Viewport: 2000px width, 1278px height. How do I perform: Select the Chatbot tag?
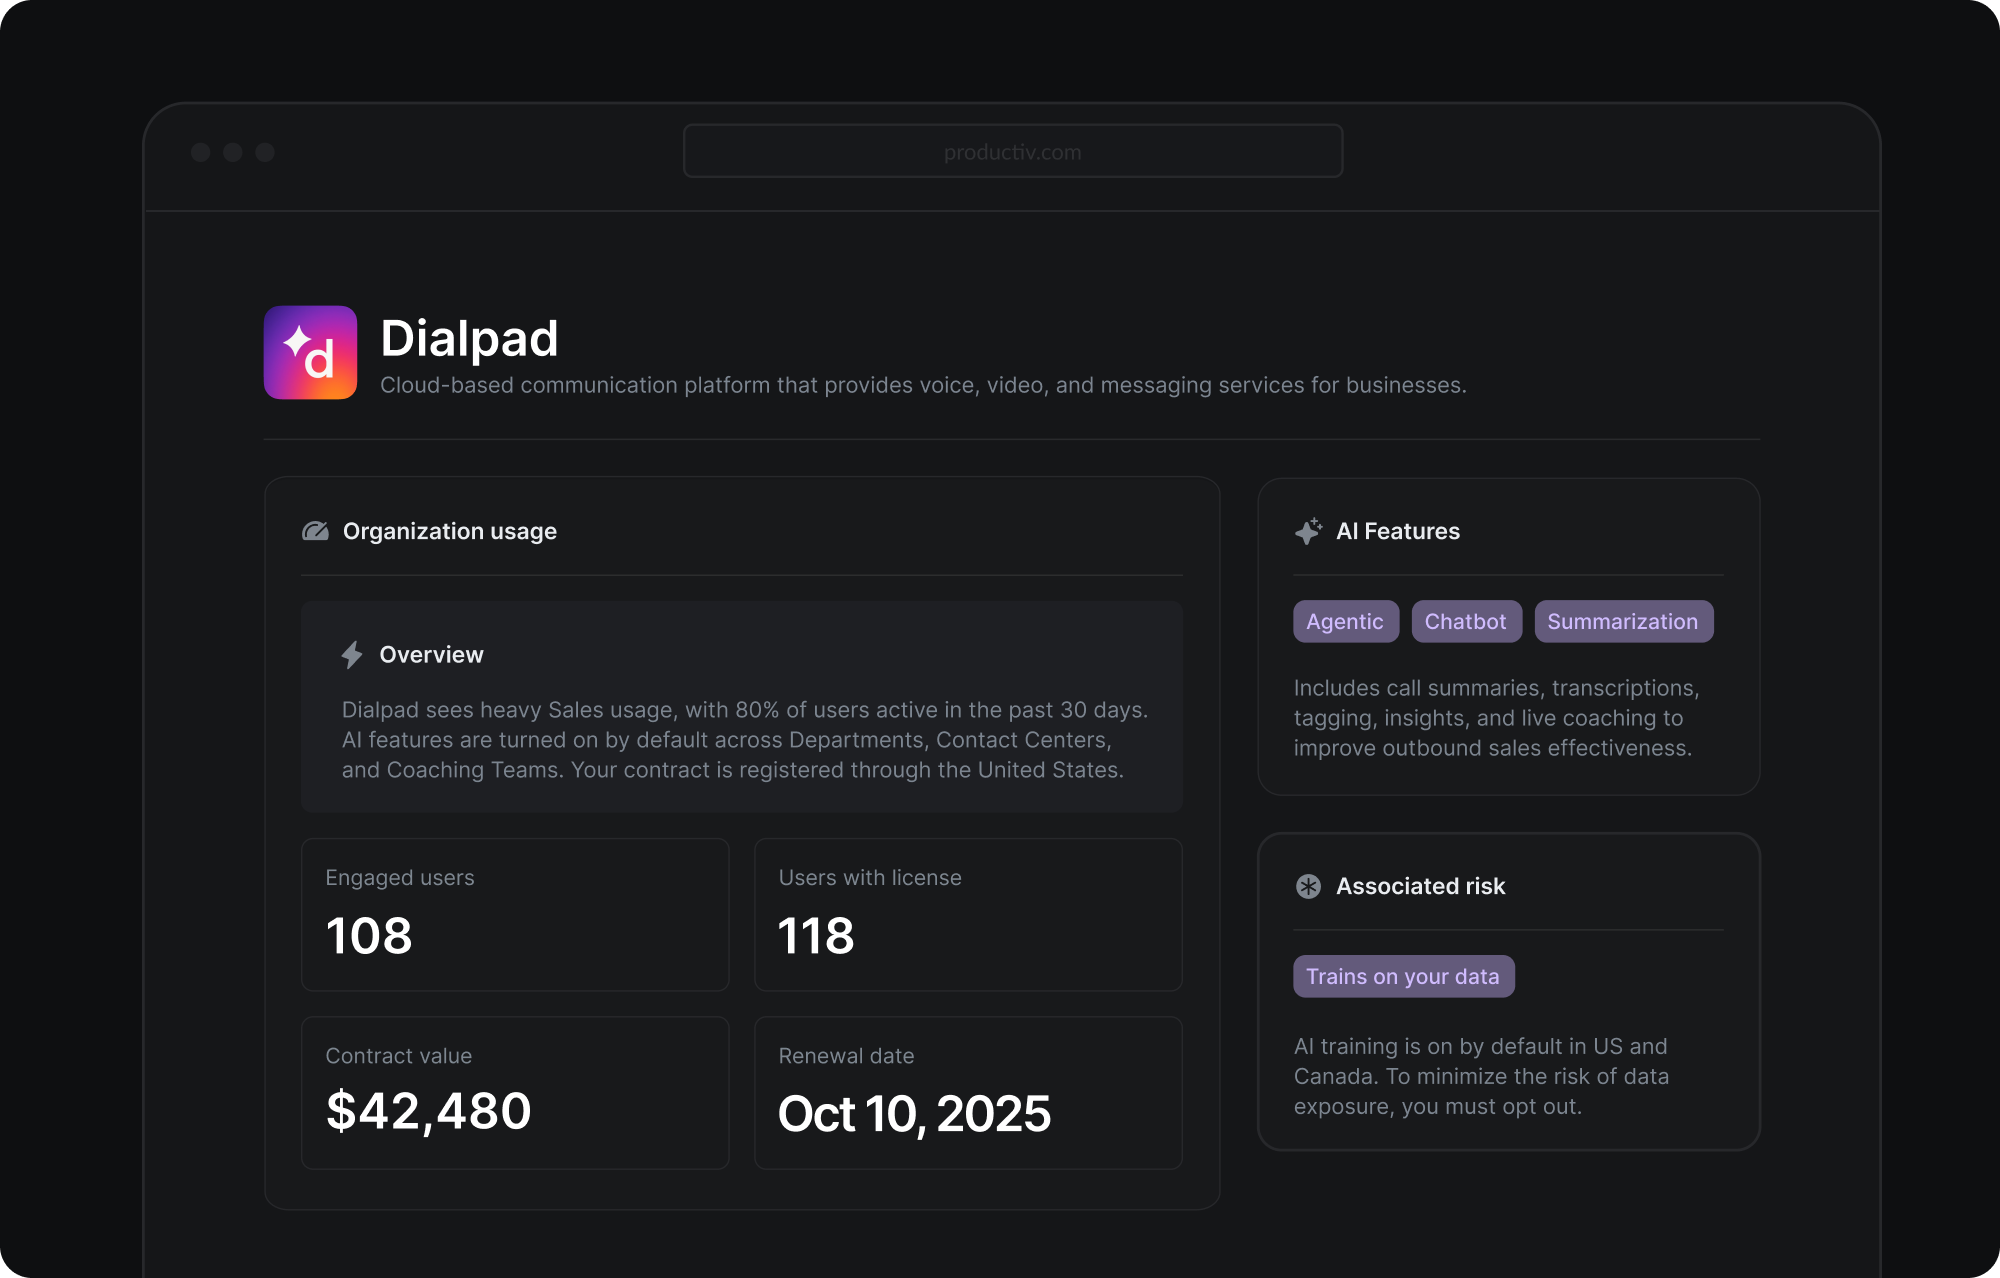(x=1466, y=621)
